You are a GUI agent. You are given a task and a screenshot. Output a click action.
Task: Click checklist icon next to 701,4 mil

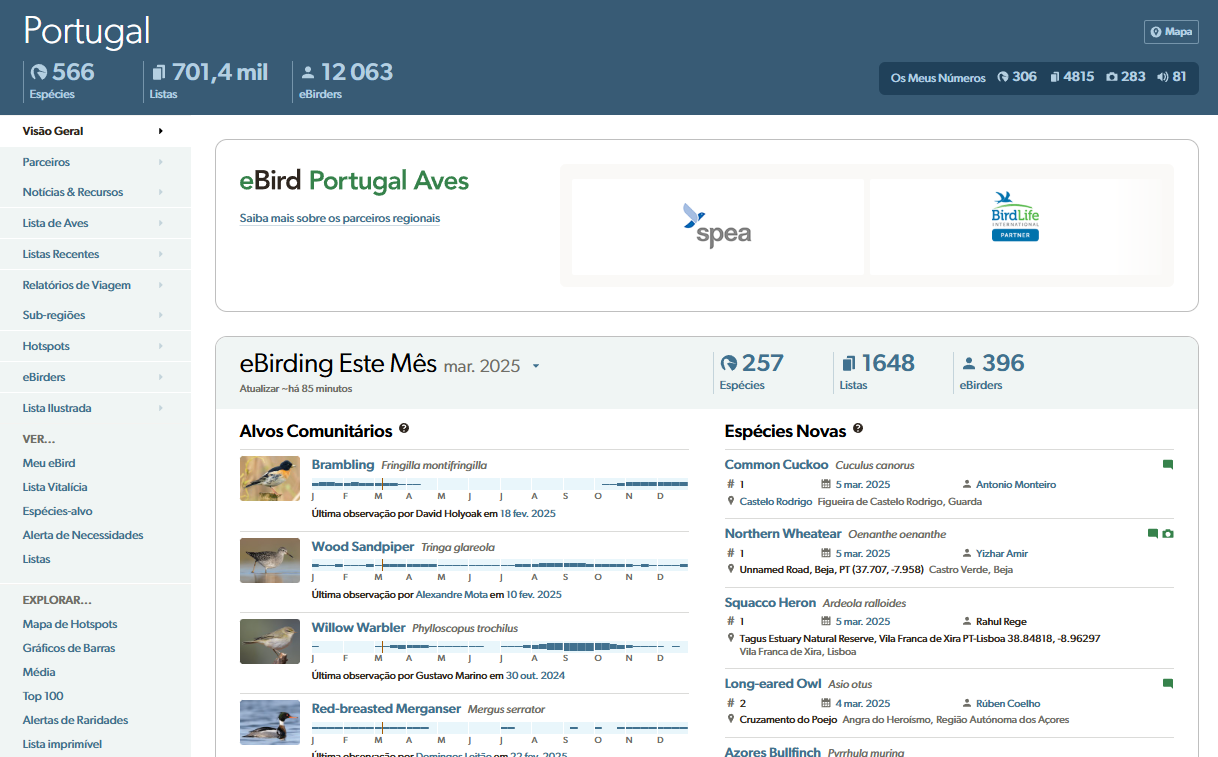(159, 72)
